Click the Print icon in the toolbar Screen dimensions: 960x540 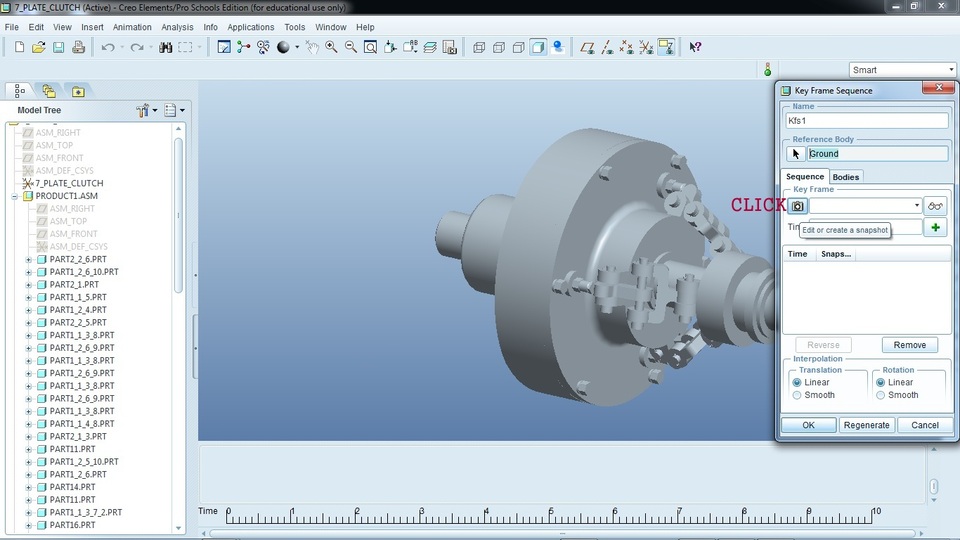[x=78, y=47]
